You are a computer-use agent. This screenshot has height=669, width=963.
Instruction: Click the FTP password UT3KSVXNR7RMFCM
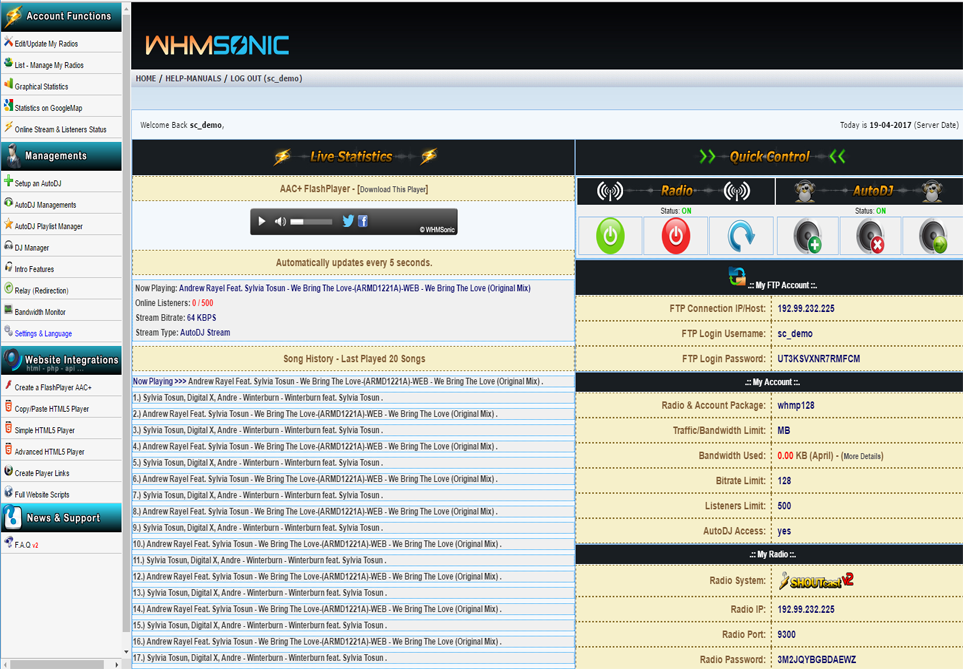point(819,359)
